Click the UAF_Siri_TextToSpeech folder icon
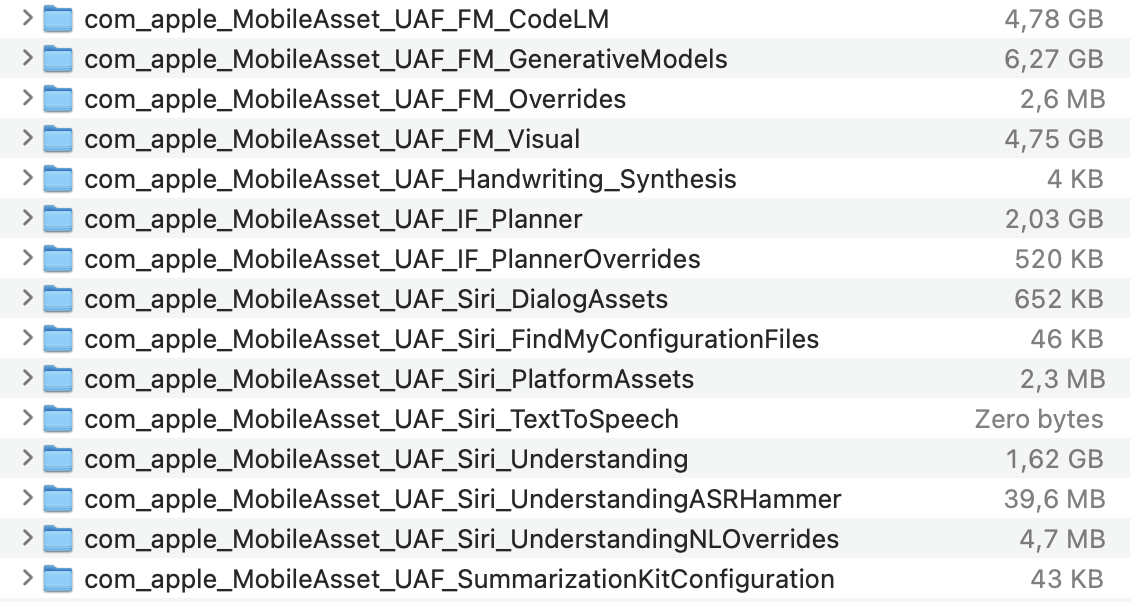The width and height of the screenshot is (1130, 602). click(58, 419)
